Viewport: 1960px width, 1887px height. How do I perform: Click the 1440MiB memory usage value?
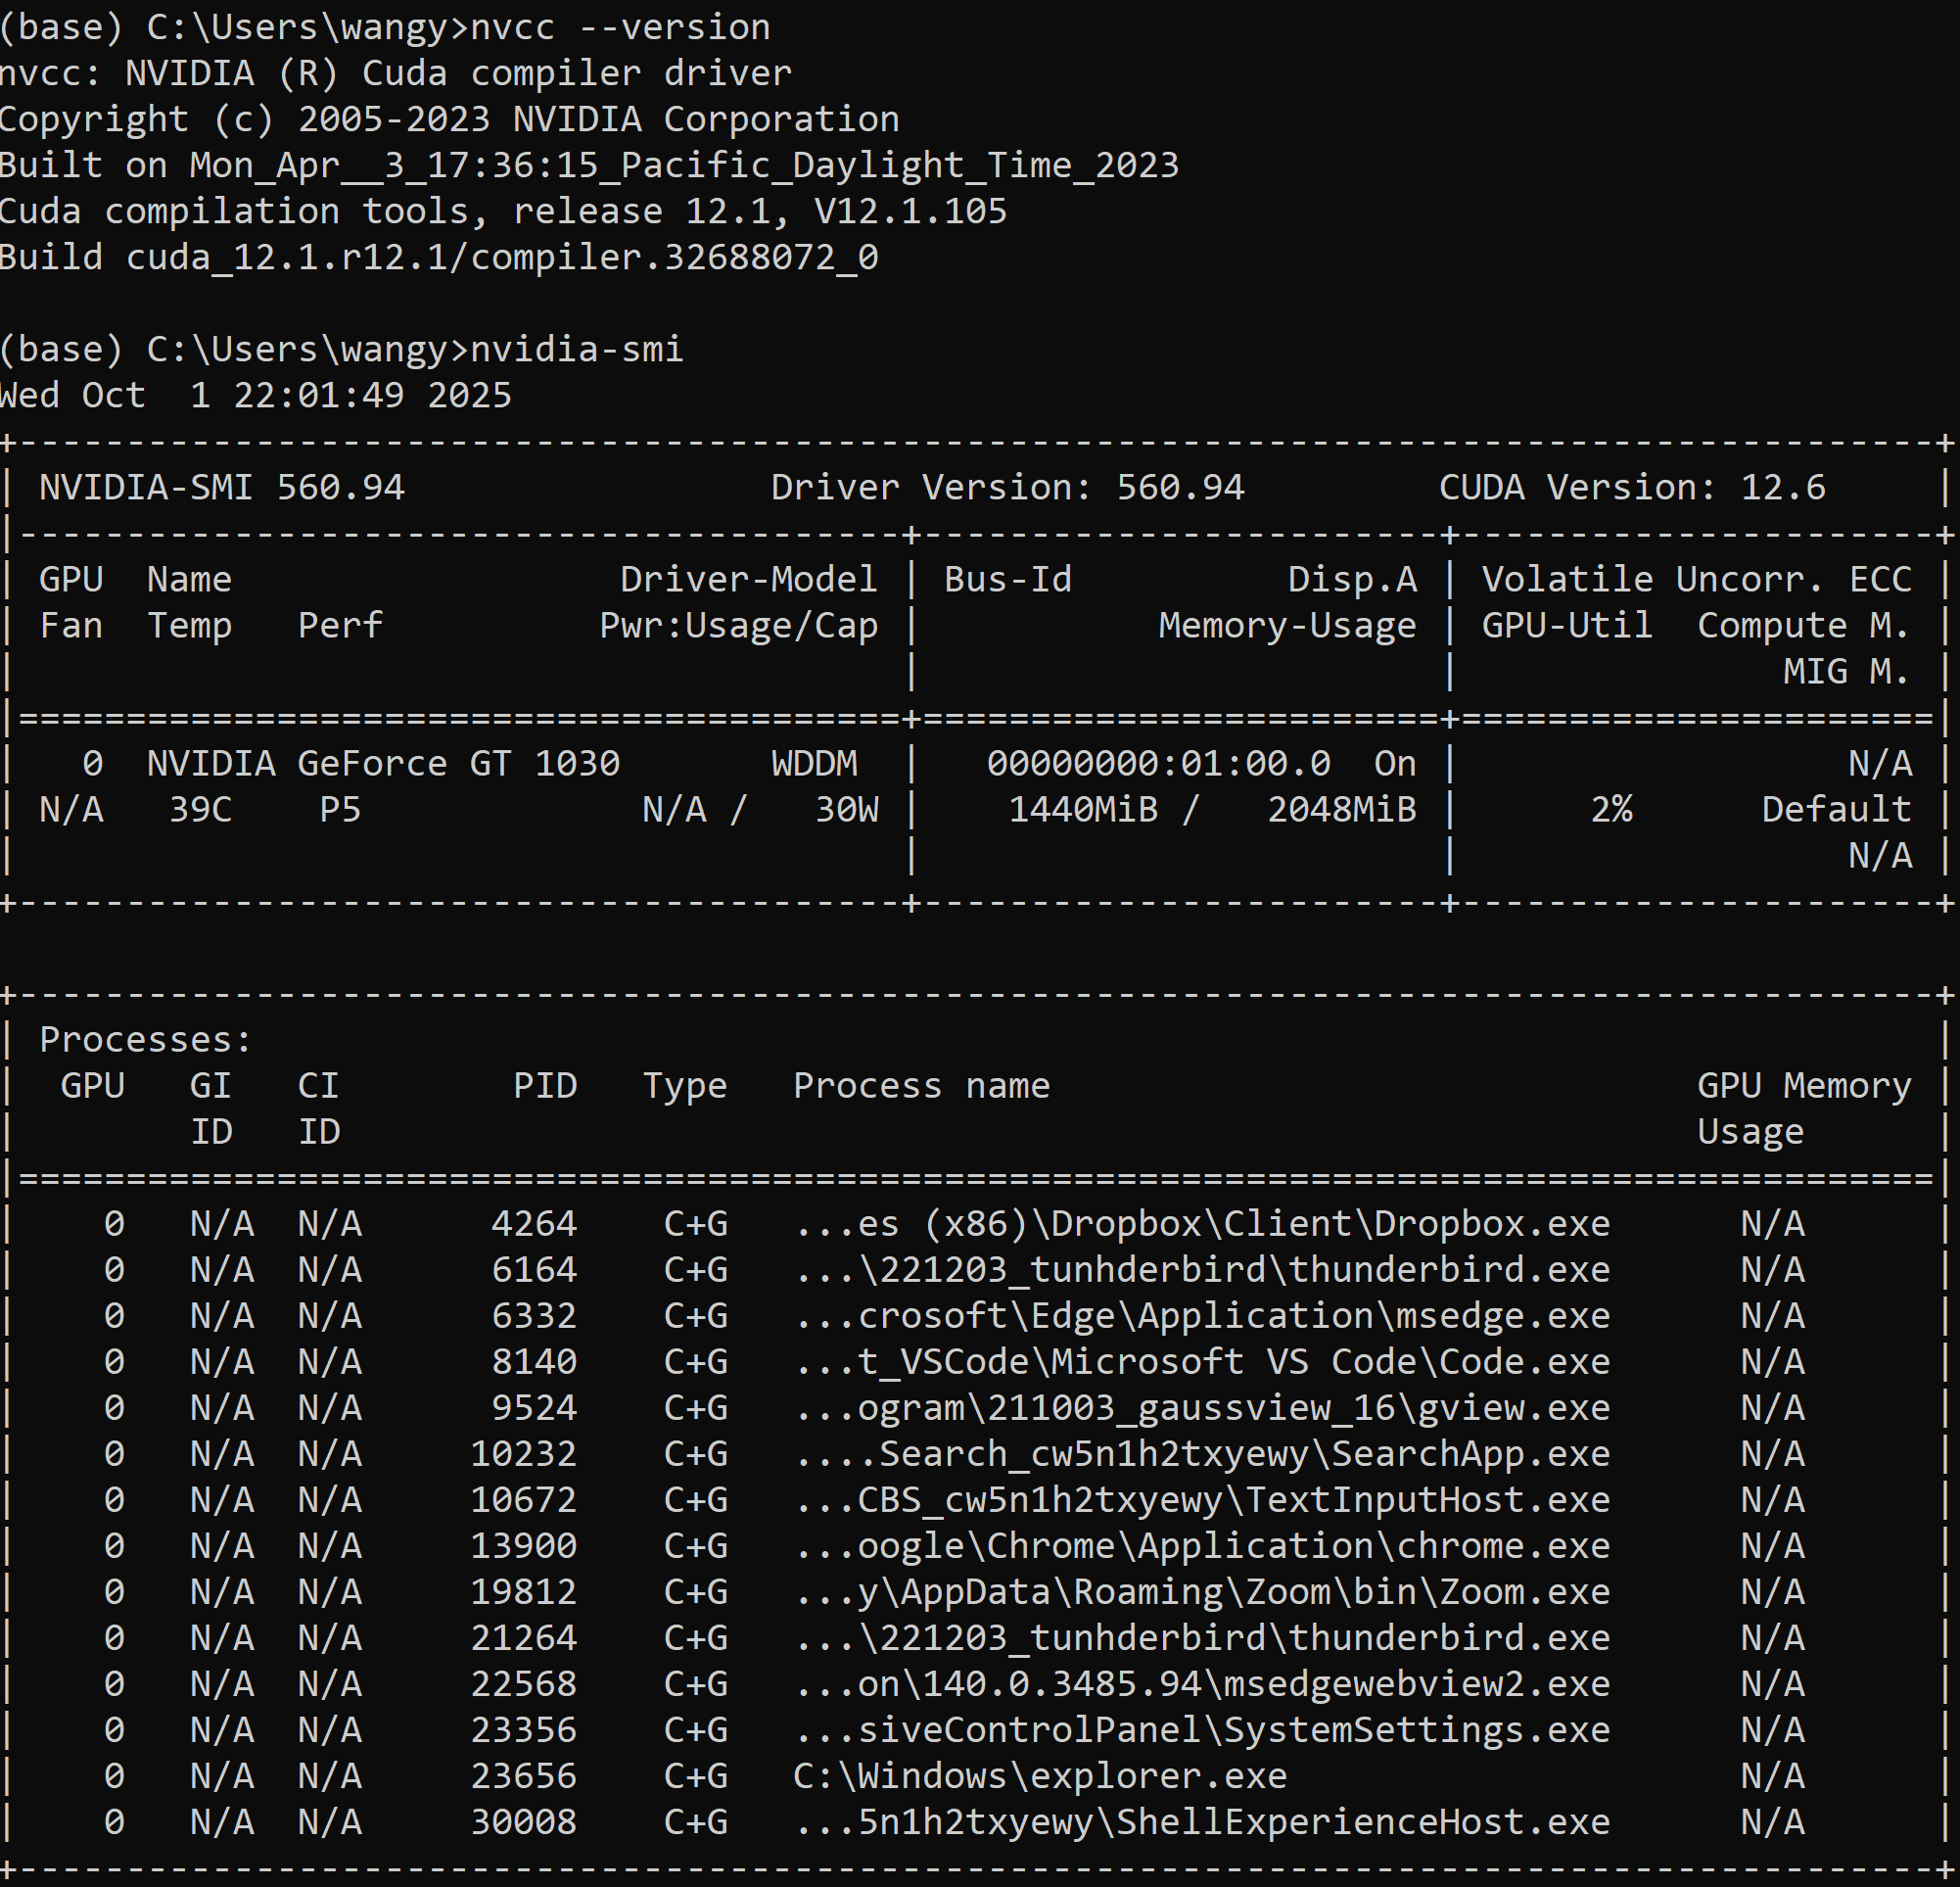[1082, 810]
